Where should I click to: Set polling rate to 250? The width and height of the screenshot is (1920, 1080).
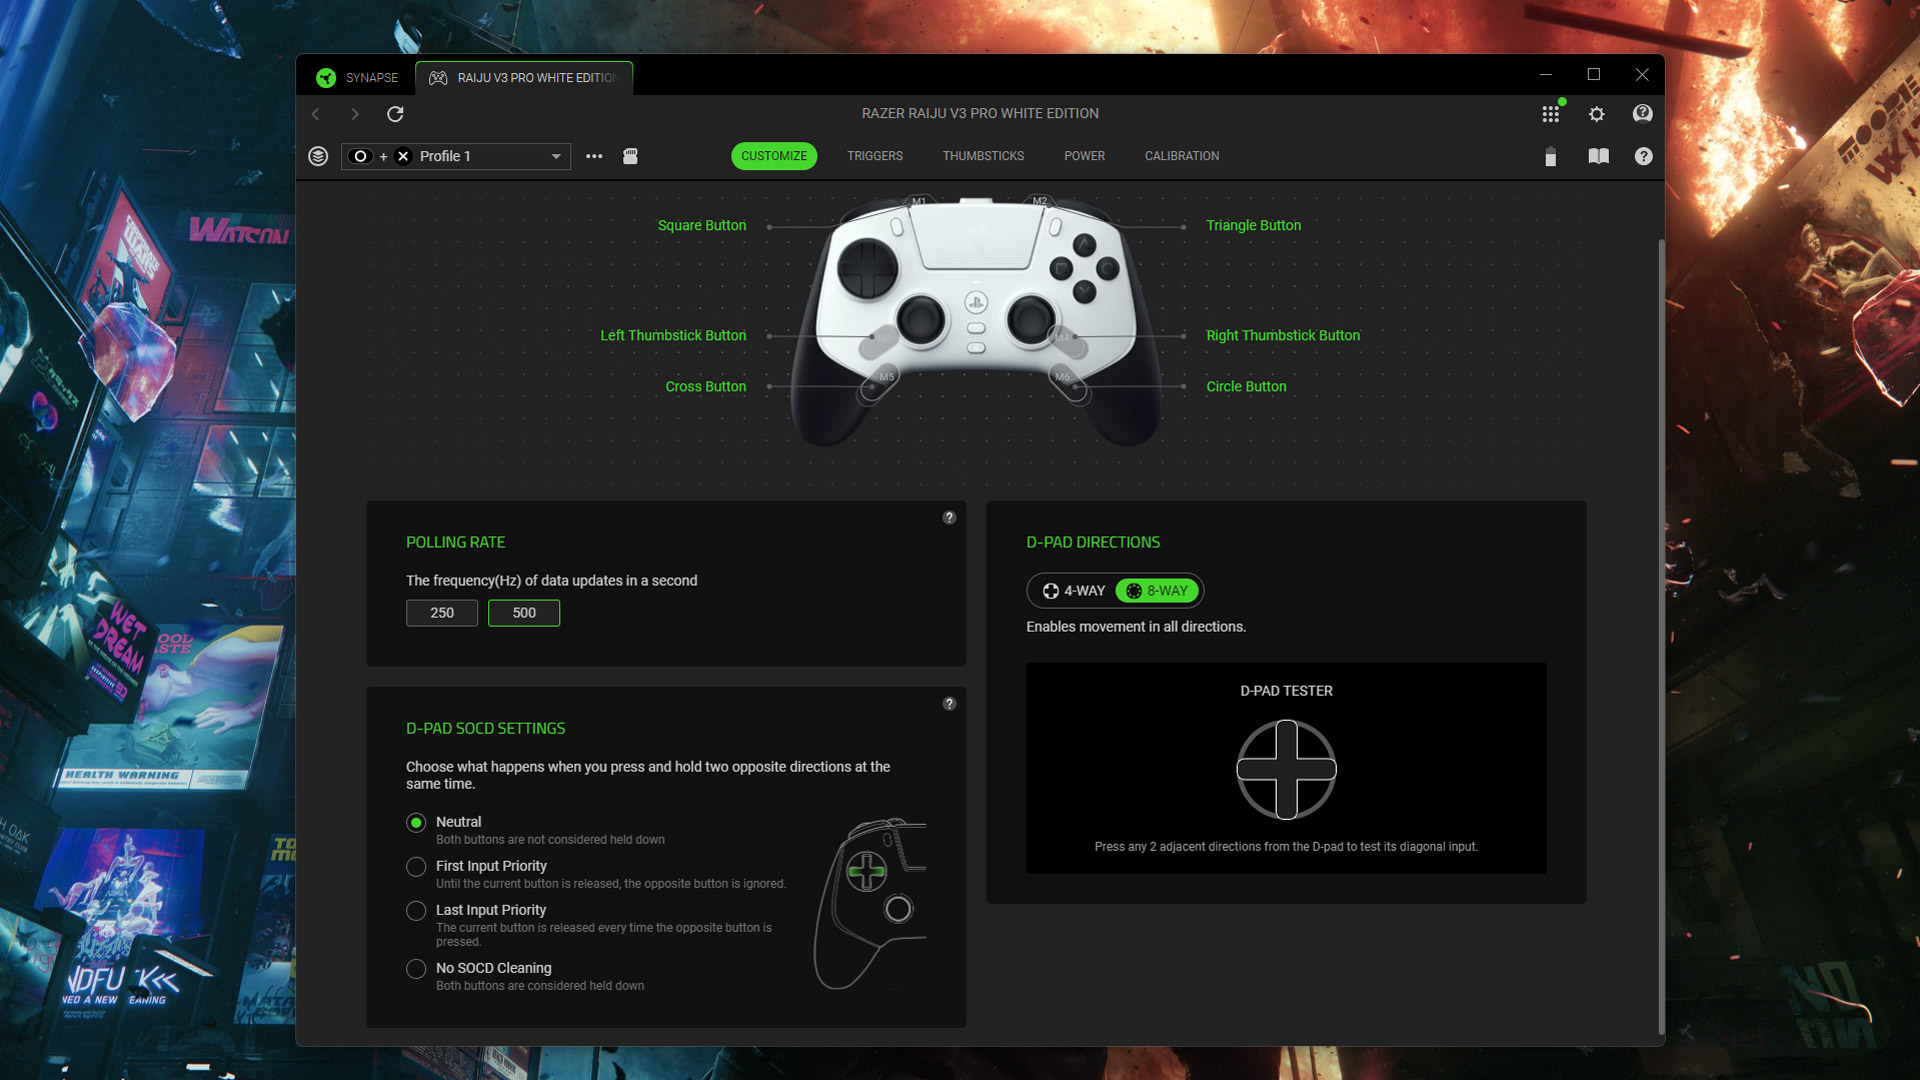tap(442, 613)
